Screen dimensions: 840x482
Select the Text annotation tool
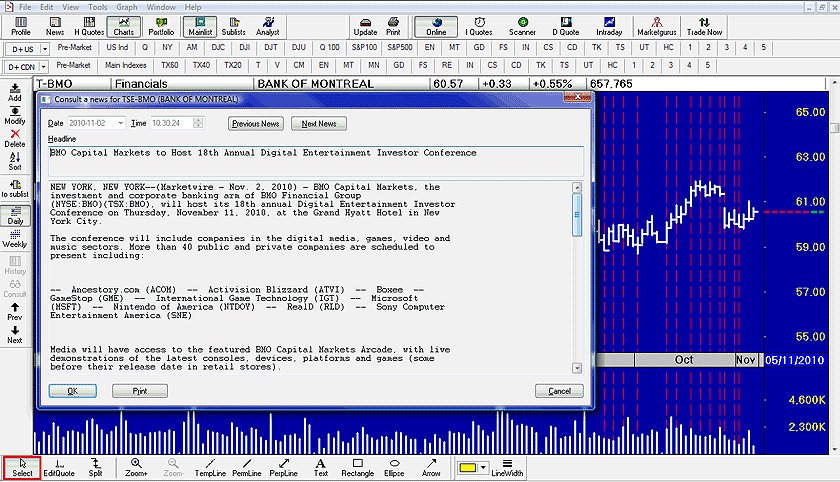click(320, 468)
